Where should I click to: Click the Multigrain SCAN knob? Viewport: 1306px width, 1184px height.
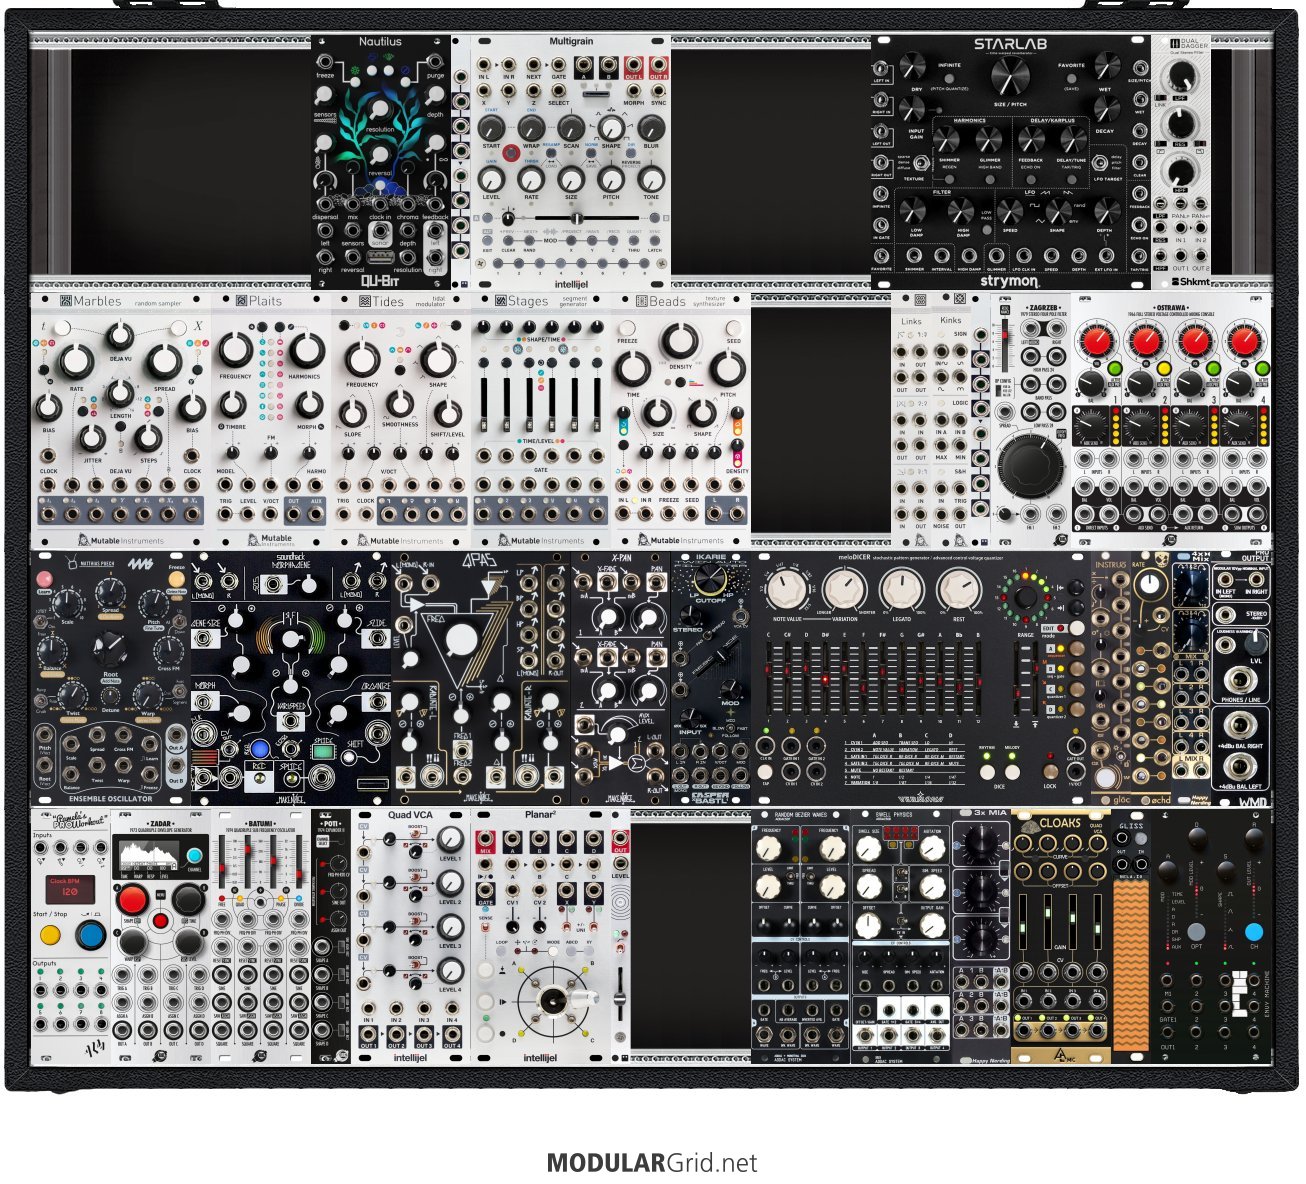(571, 127)
